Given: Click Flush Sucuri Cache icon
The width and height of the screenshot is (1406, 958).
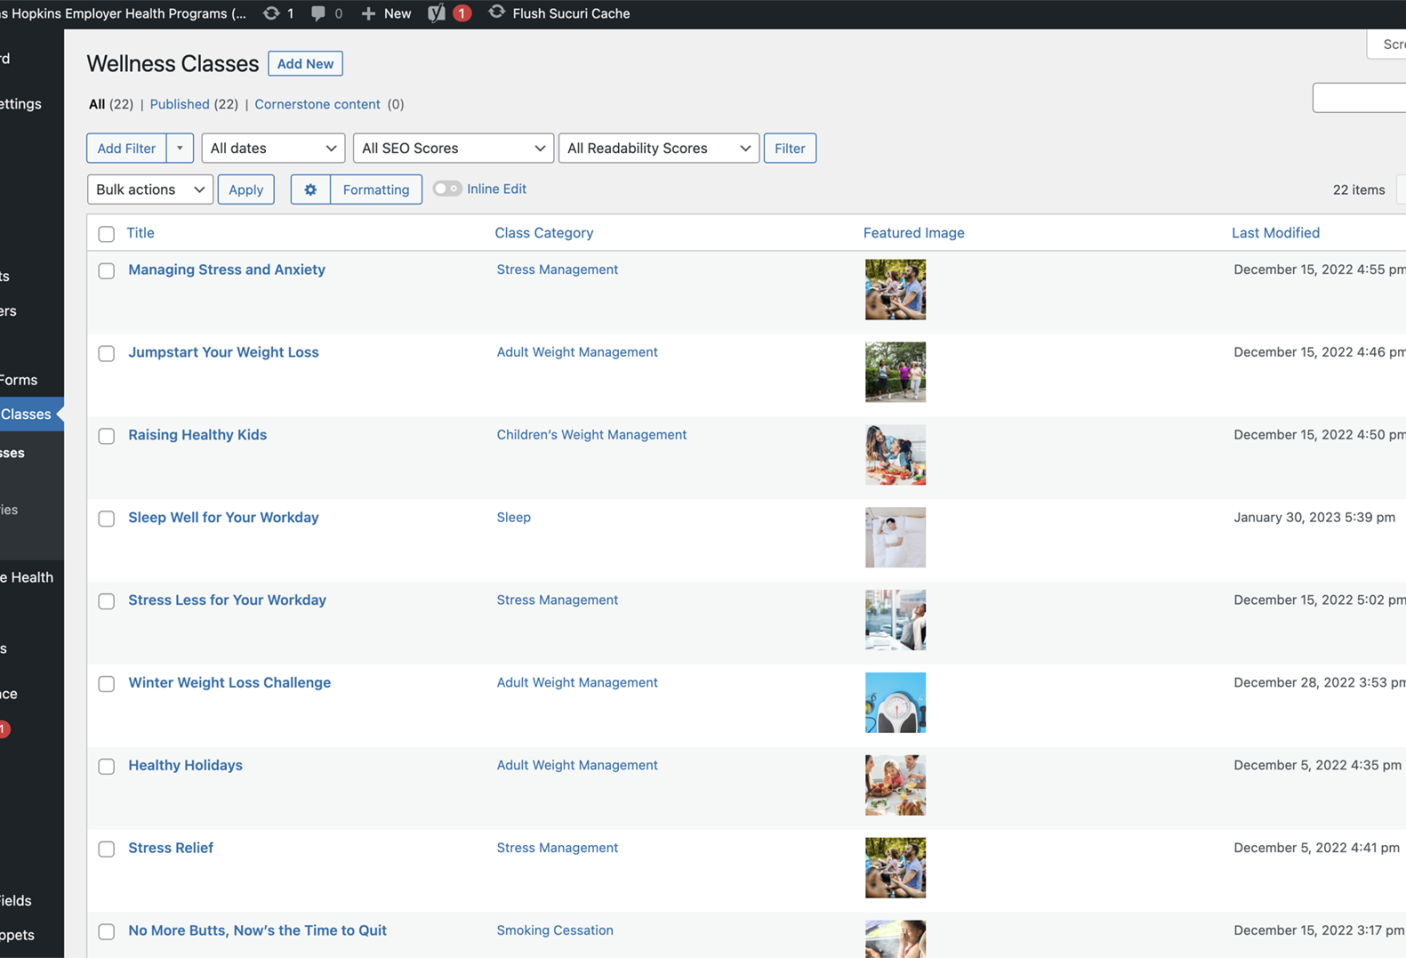Looking at the screenshot, I should (x=496, y=13).
